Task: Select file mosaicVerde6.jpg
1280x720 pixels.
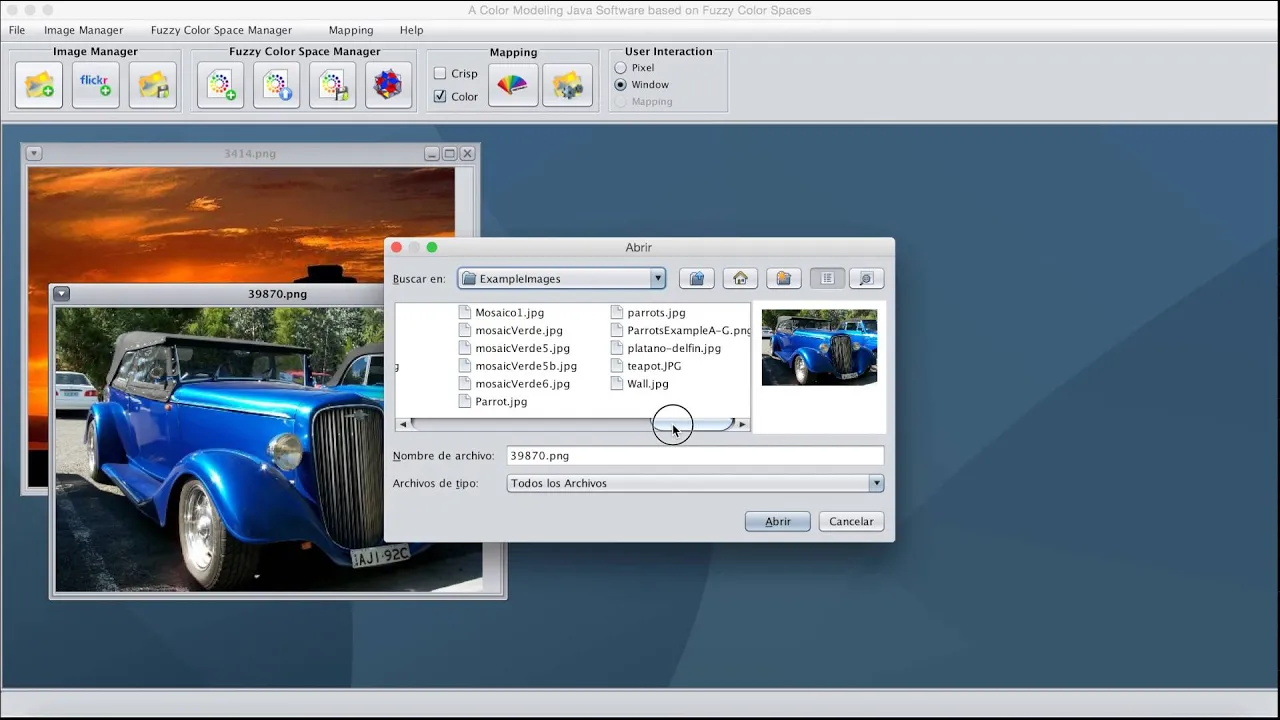Action: [x=514, y=384]
